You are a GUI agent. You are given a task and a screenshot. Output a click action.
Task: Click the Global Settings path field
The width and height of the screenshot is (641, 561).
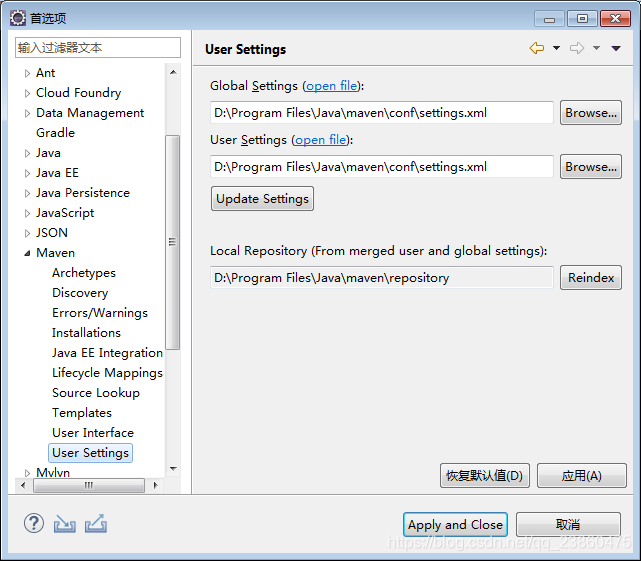tap(382, 112)
